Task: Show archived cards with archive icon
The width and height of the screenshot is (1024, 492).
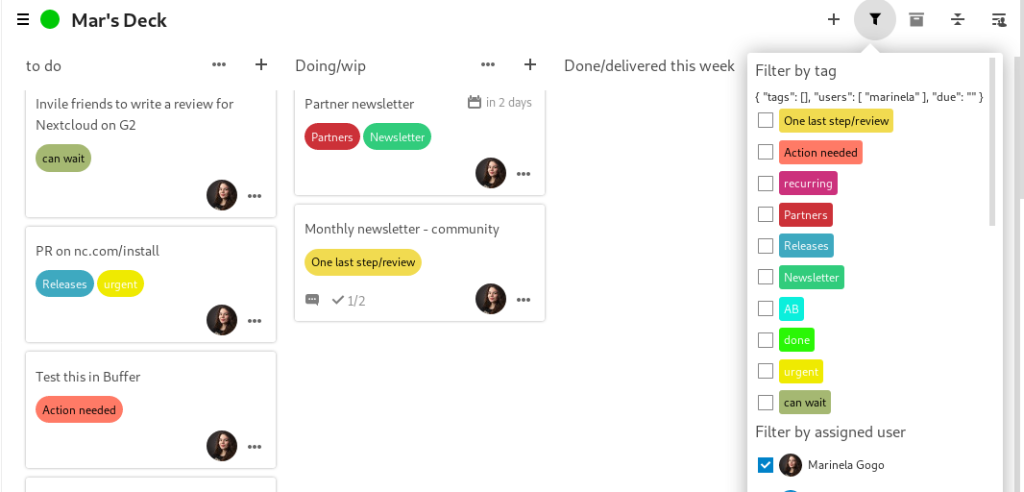Action: [916, 19]
